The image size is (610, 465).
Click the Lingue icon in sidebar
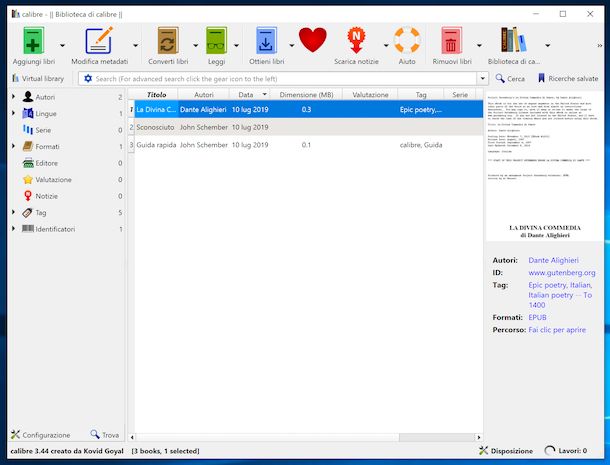coord(28,113)
